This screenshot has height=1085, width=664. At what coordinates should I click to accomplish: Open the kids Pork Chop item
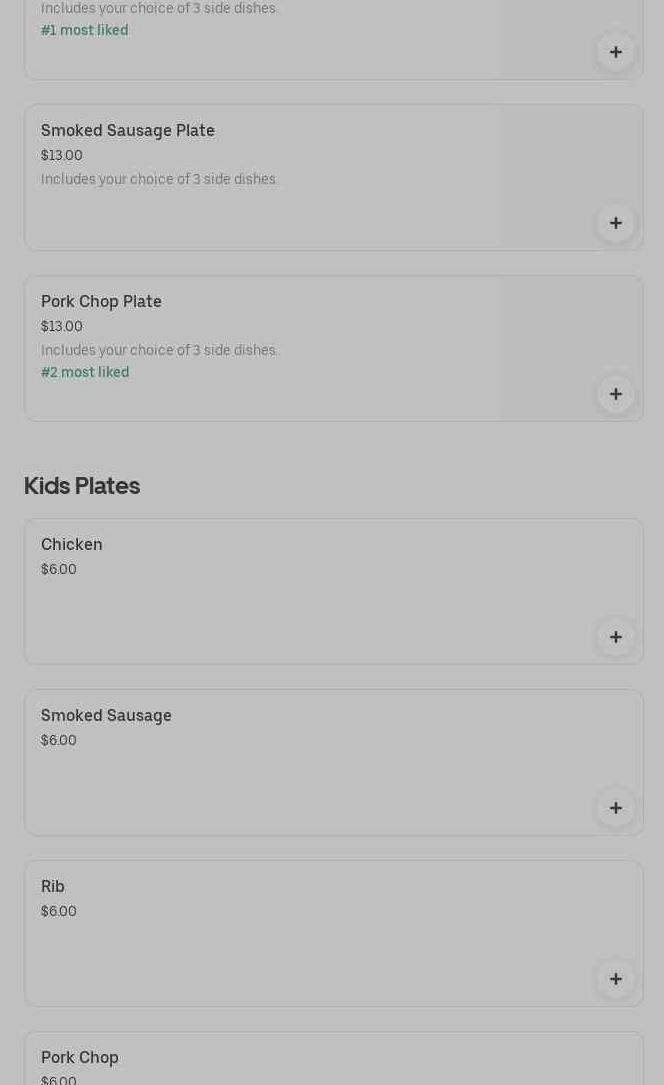[80, 1058]
